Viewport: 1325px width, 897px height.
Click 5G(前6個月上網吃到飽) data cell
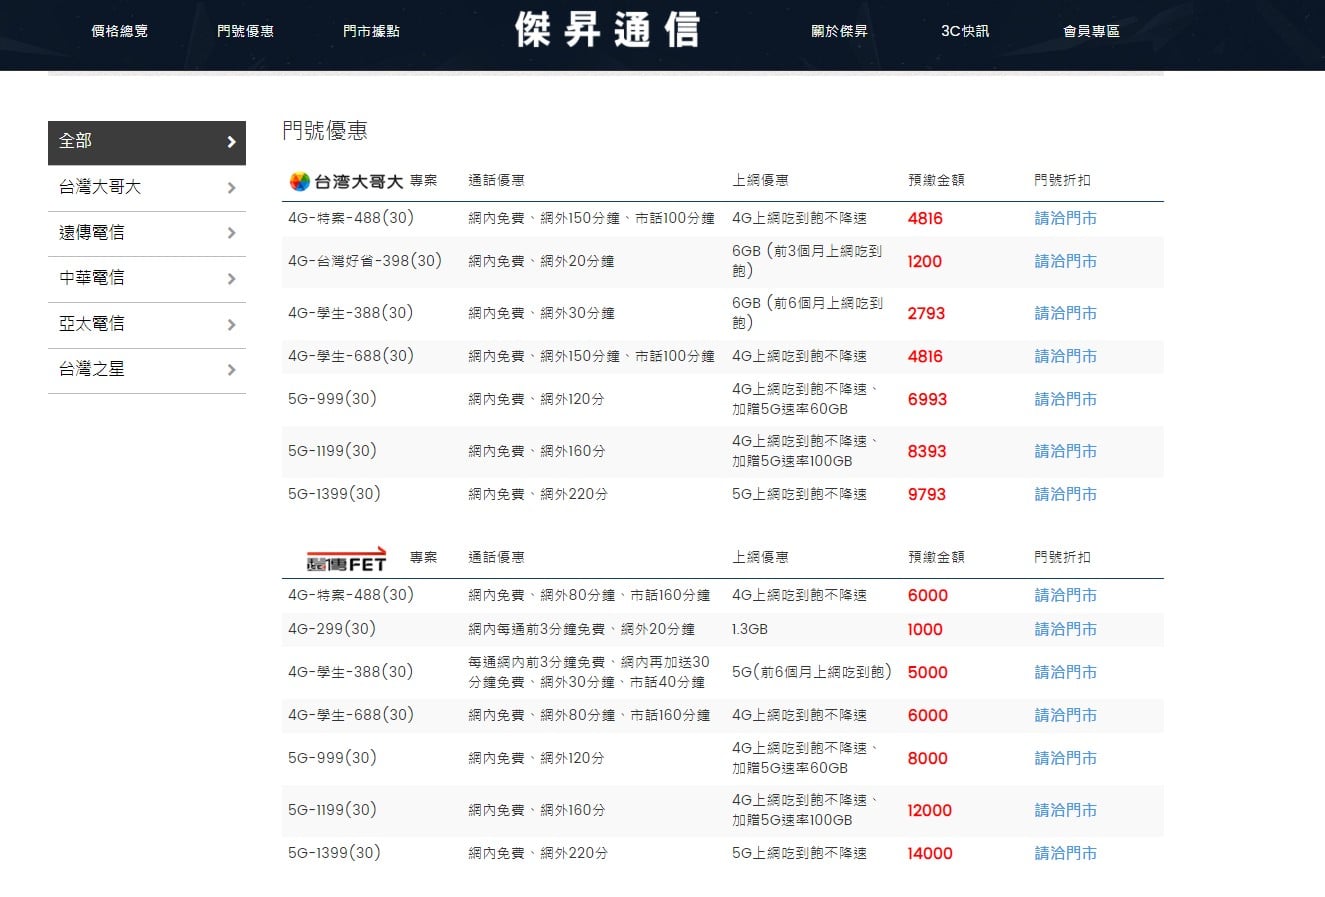(x=812, y=672)
